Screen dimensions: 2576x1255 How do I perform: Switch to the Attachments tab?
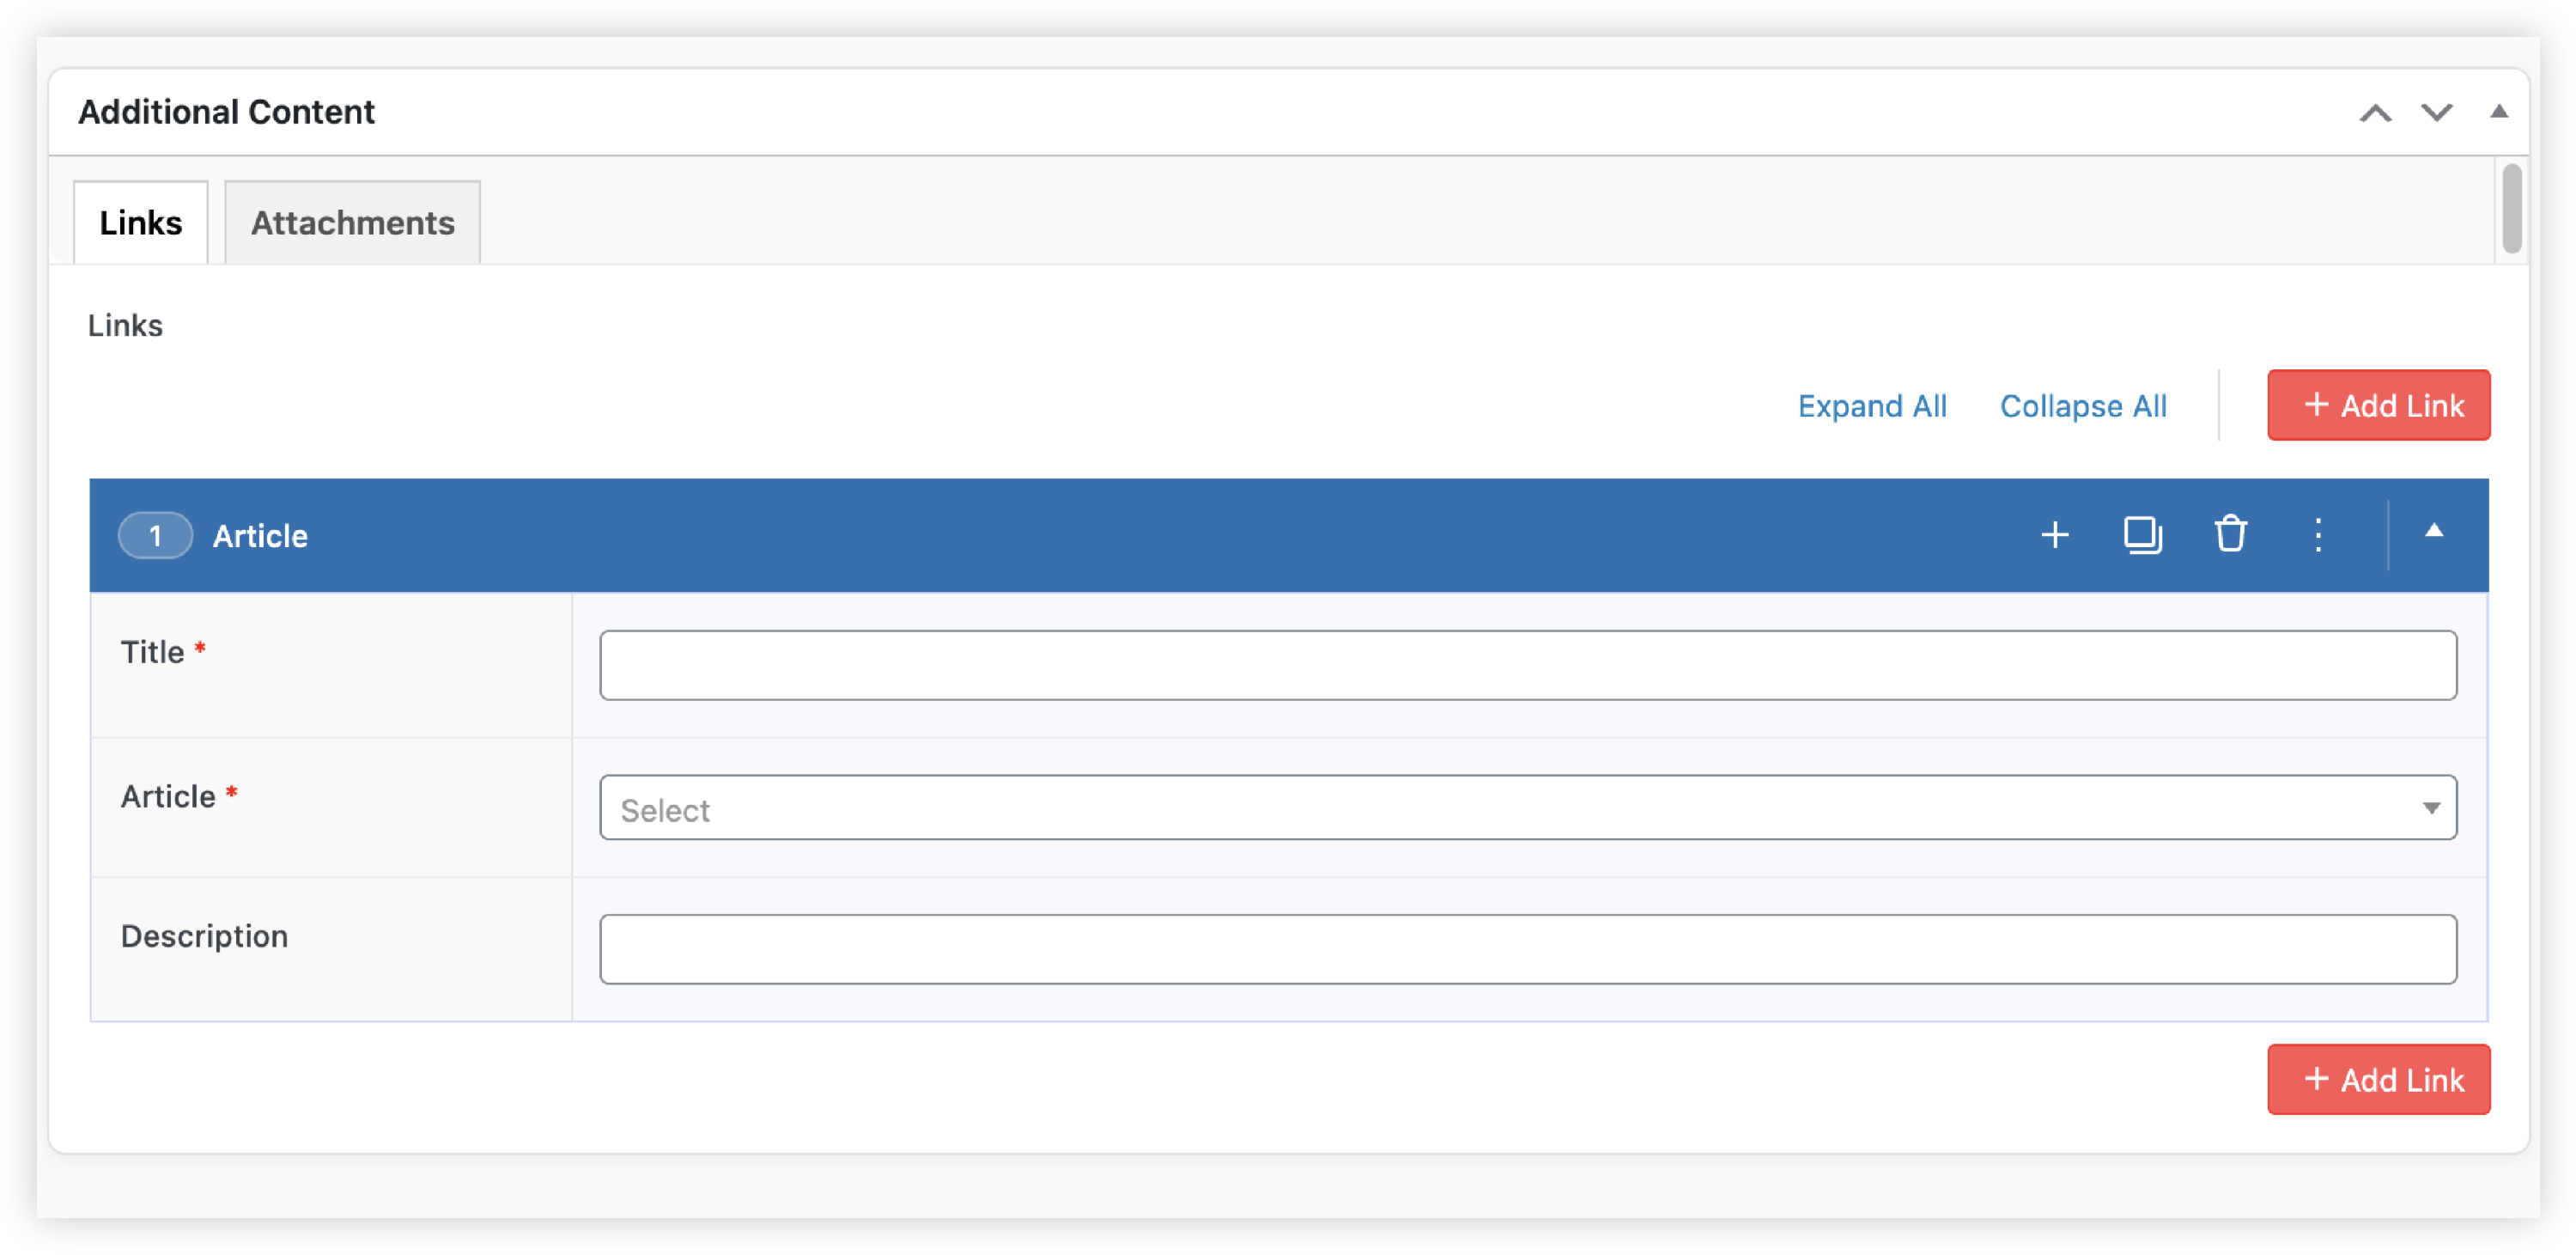[x=352, y=223]
